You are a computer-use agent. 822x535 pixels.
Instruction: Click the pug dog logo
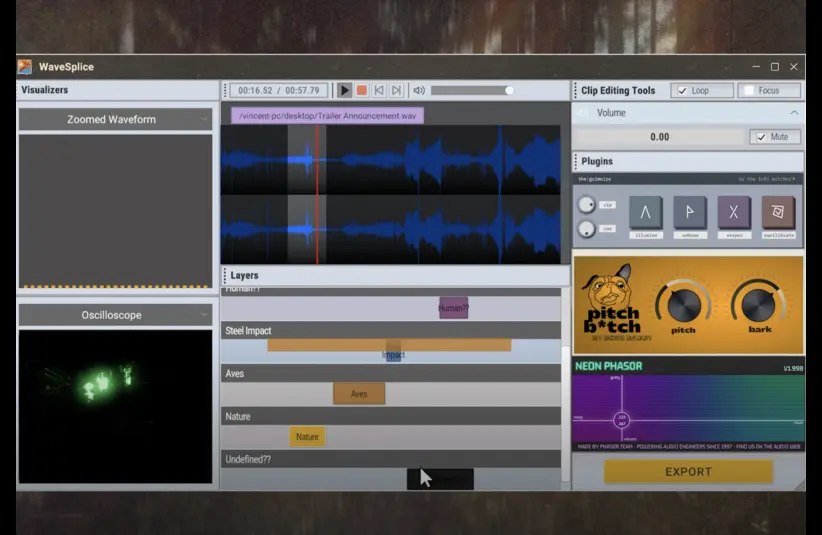(609, 287)
